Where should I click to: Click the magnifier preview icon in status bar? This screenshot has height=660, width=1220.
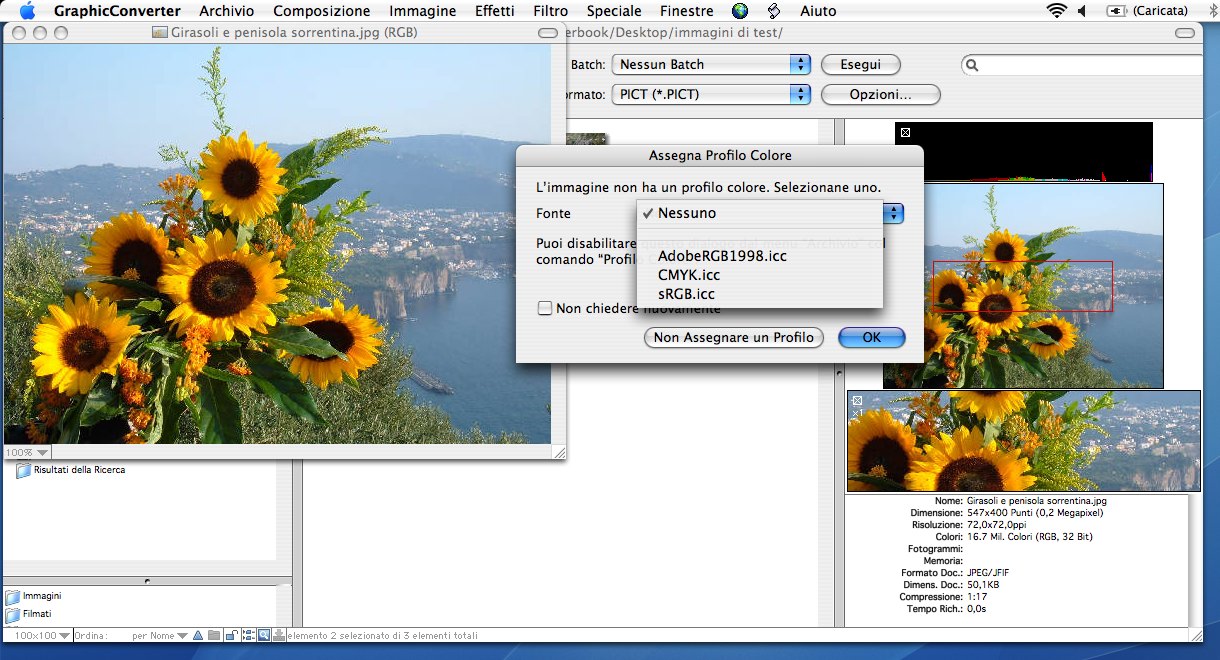pyautogui.click(x=264, y=635)
